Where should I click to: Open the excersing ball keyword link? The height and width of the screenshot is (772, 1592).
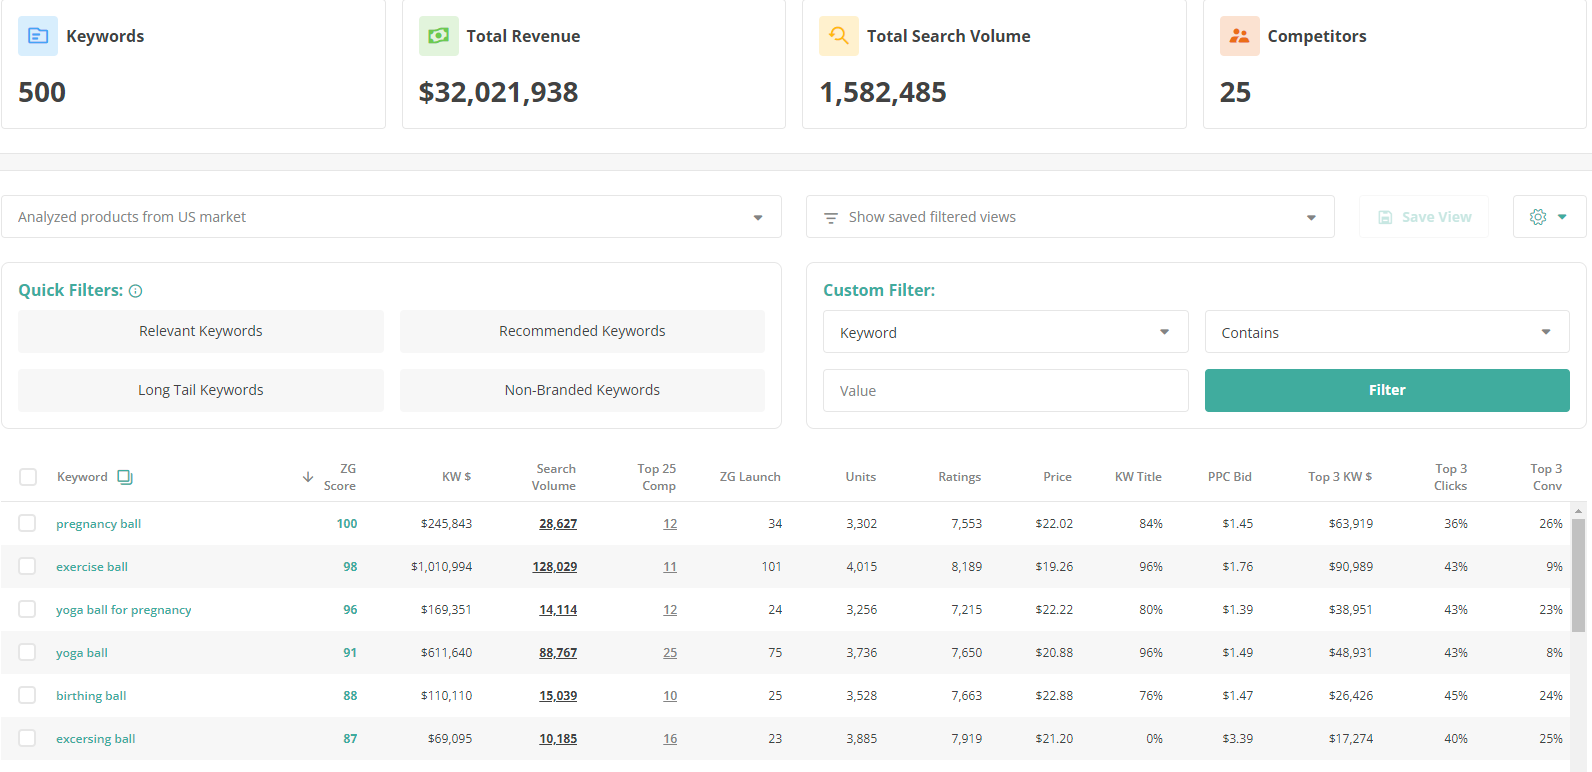pyautogui.click(x=95, y=739)
